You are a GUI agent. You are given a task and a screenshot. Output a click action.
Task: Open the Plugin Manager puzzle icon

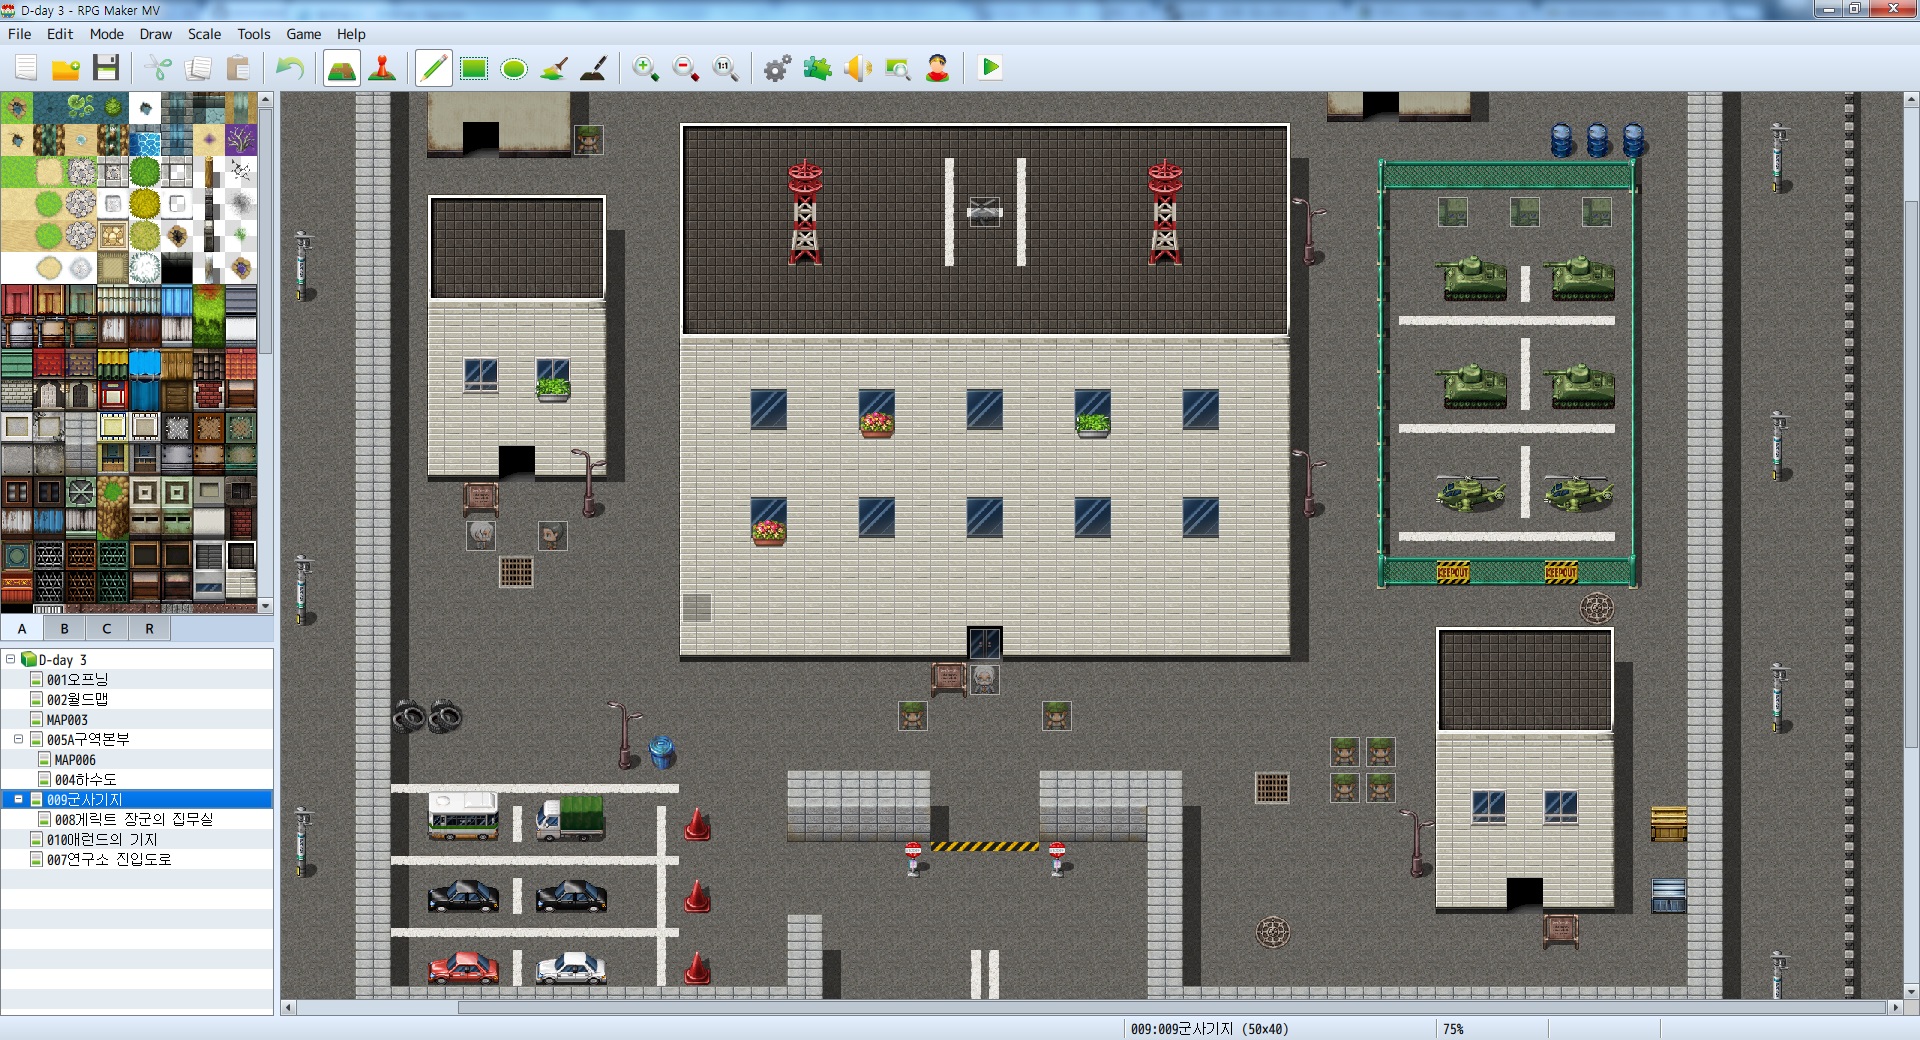point(818,68)
